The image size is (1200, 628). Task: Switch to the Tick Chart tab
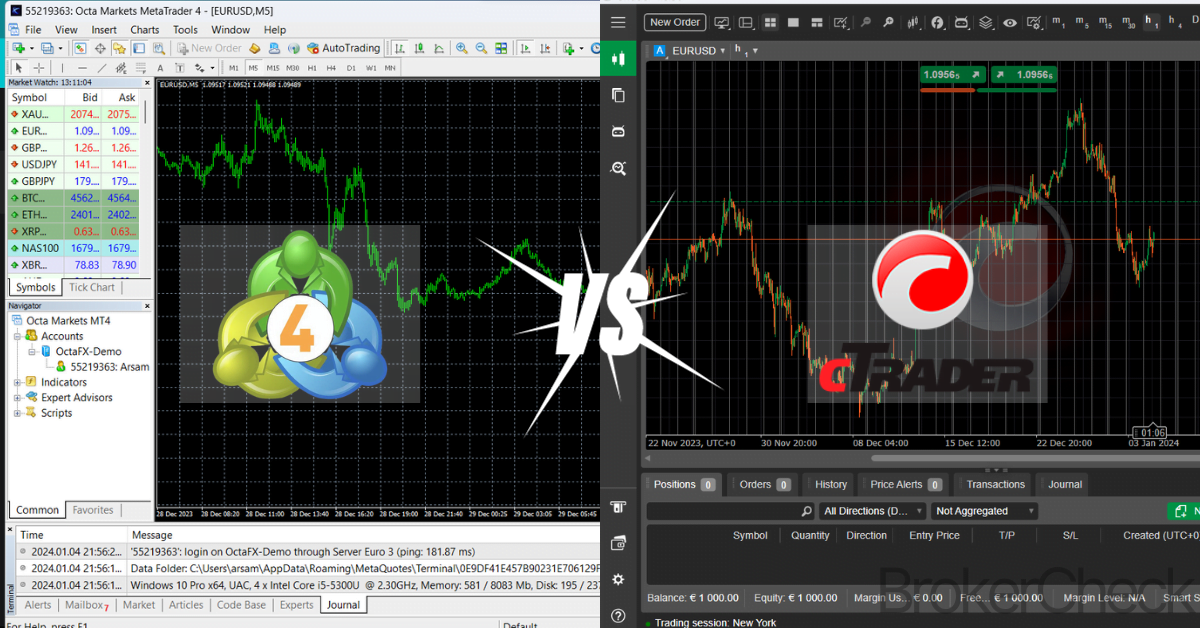(91, 287)
